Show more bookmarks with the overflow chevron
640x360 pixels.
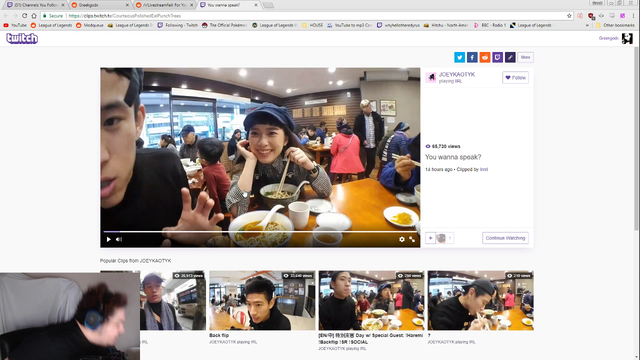coord(587,25)
